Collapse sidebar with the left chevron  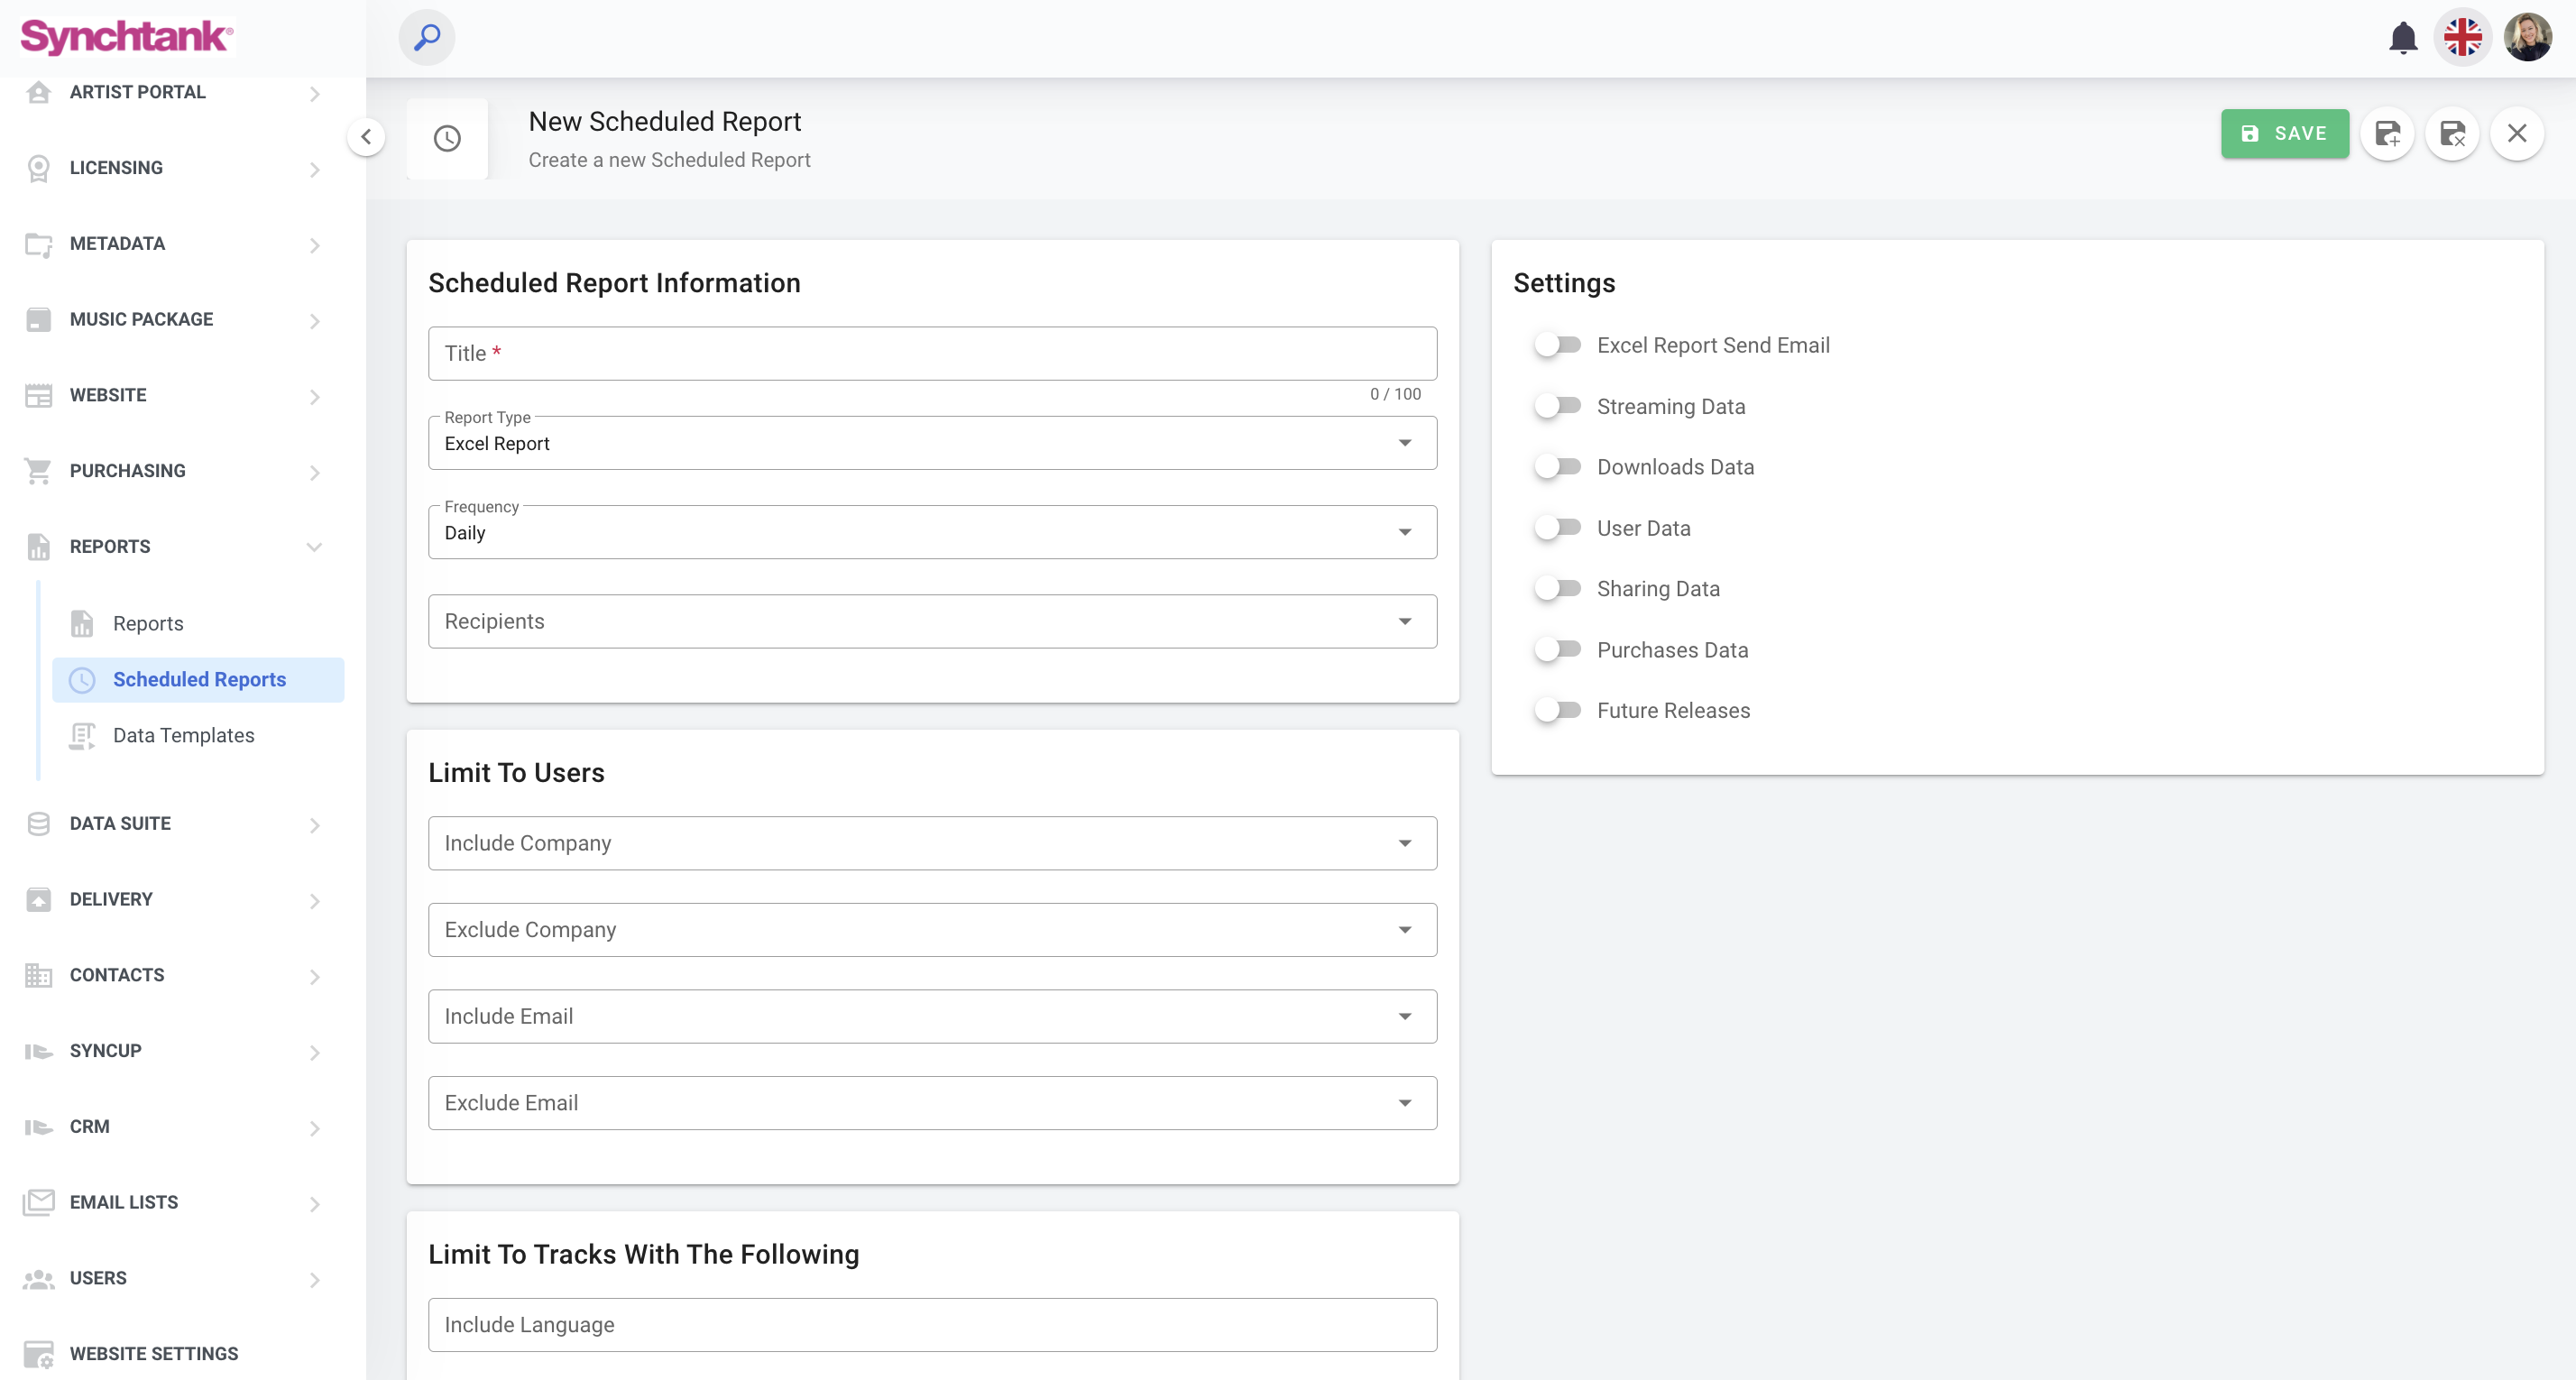click(x=366, y=137)
